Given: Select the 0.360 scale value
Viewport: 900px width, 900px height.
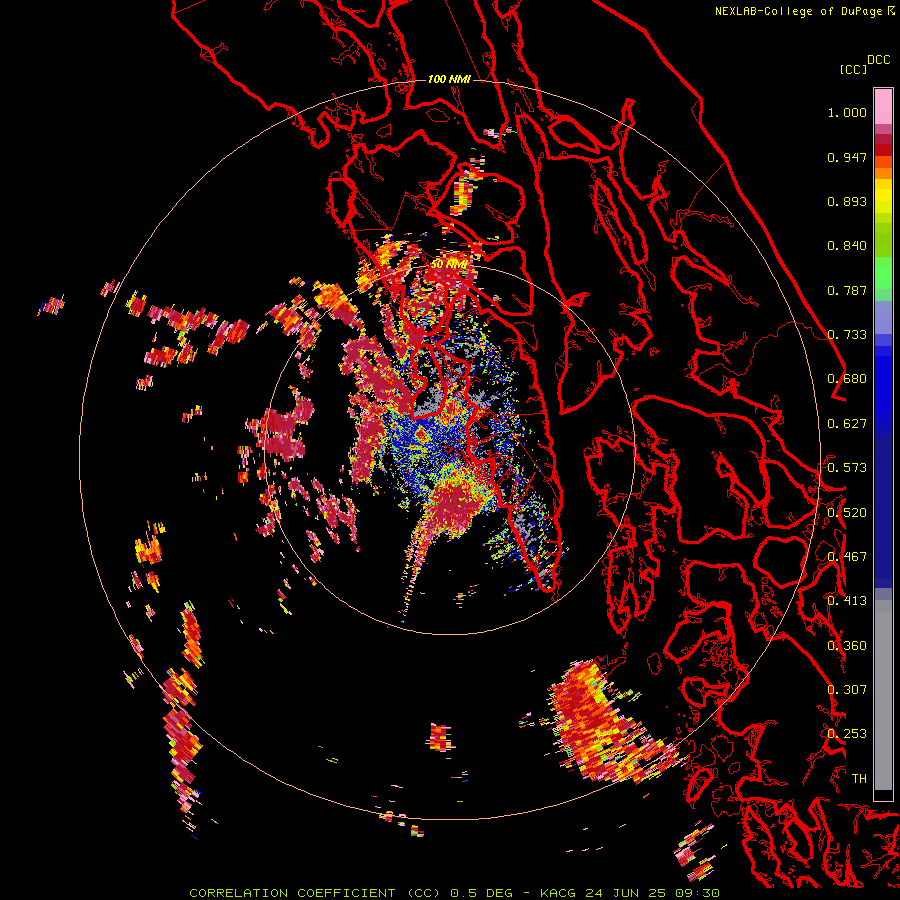Looking at the screenshot, I should (847, 646).
